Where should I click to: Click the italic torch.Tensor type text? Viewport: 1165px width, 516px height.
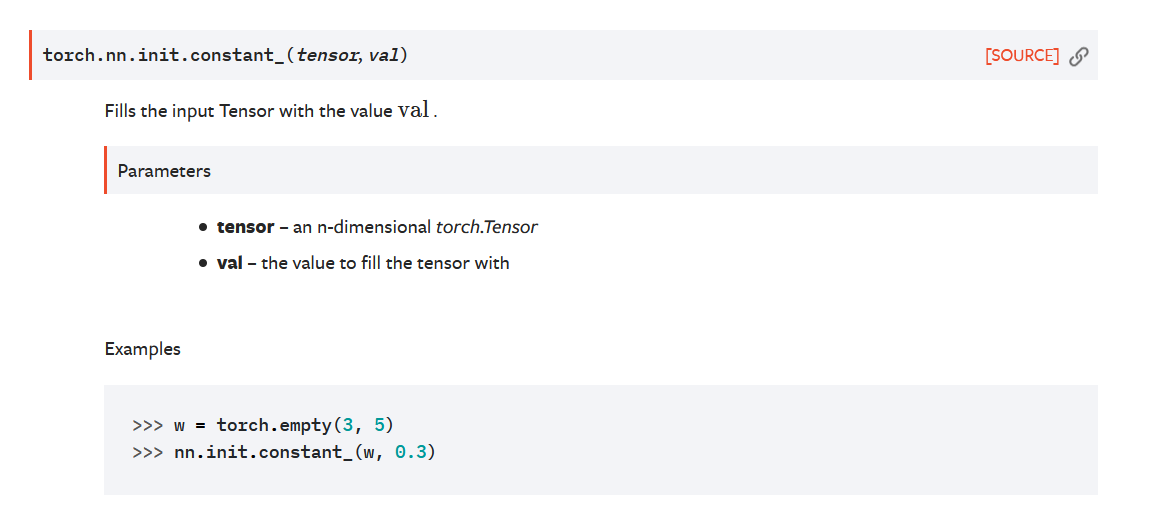pyautogui.click(x=486, y=228)
